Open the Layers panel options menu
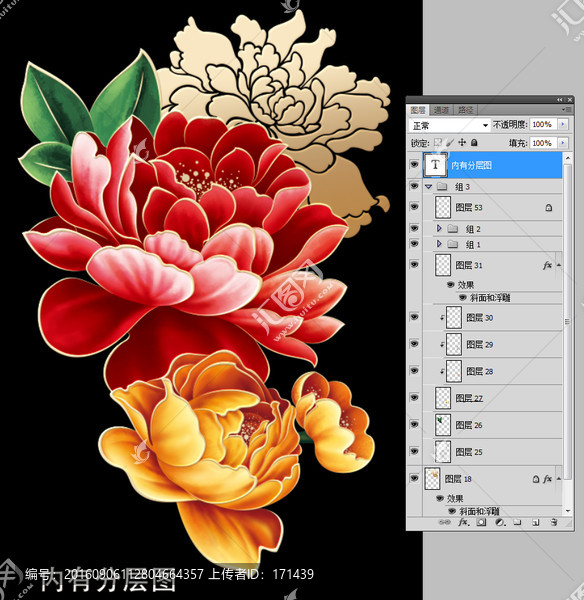The height and width of the screenshot is (600, 584). coord(568,110)
